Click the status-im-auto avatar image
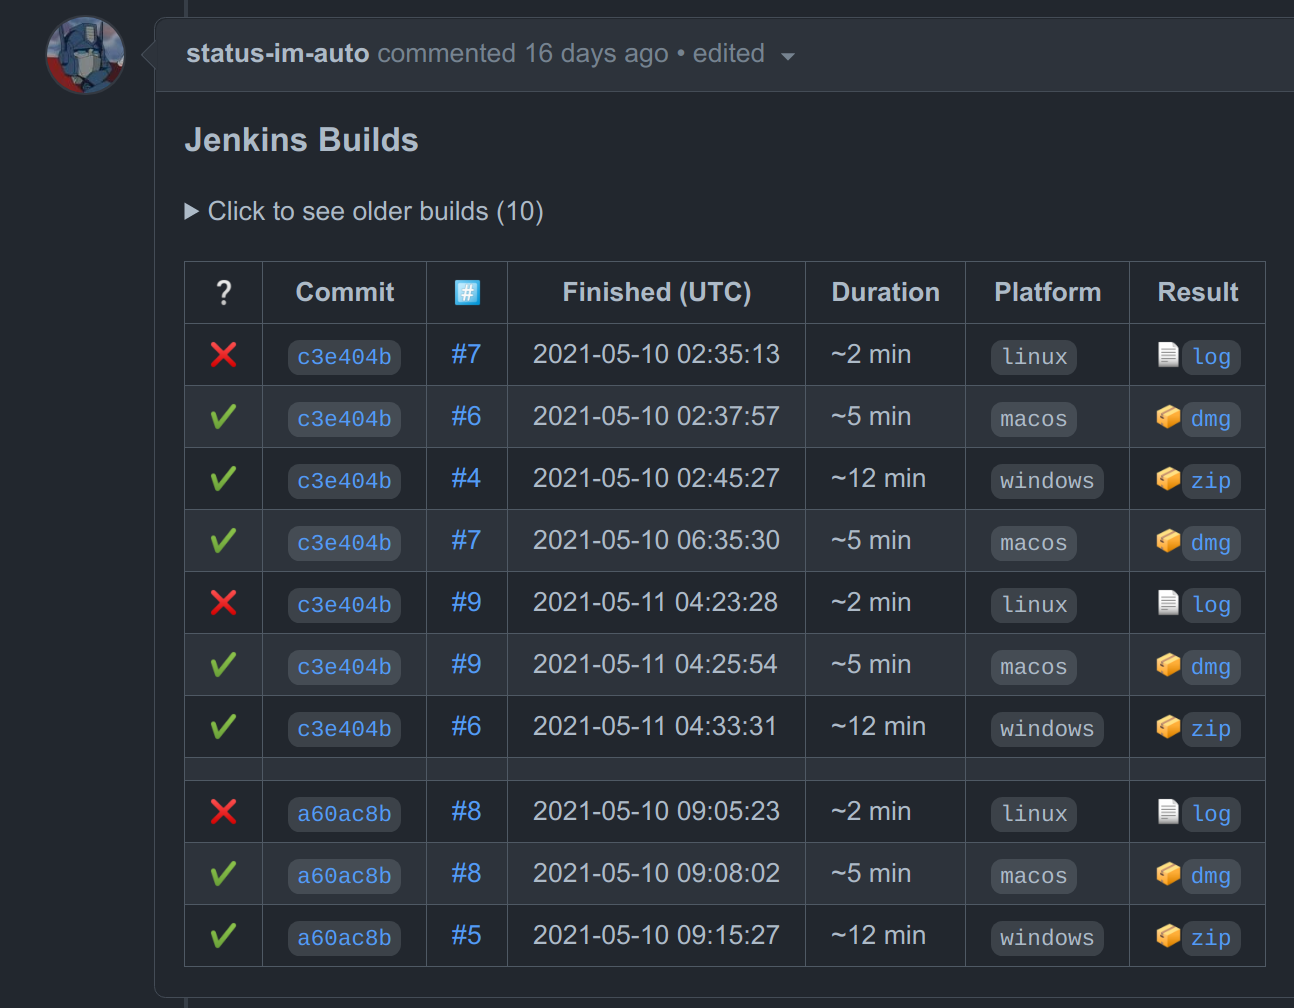This screenshot has width=1294, height=1008. pyautogui.click(x=85, y=56)
